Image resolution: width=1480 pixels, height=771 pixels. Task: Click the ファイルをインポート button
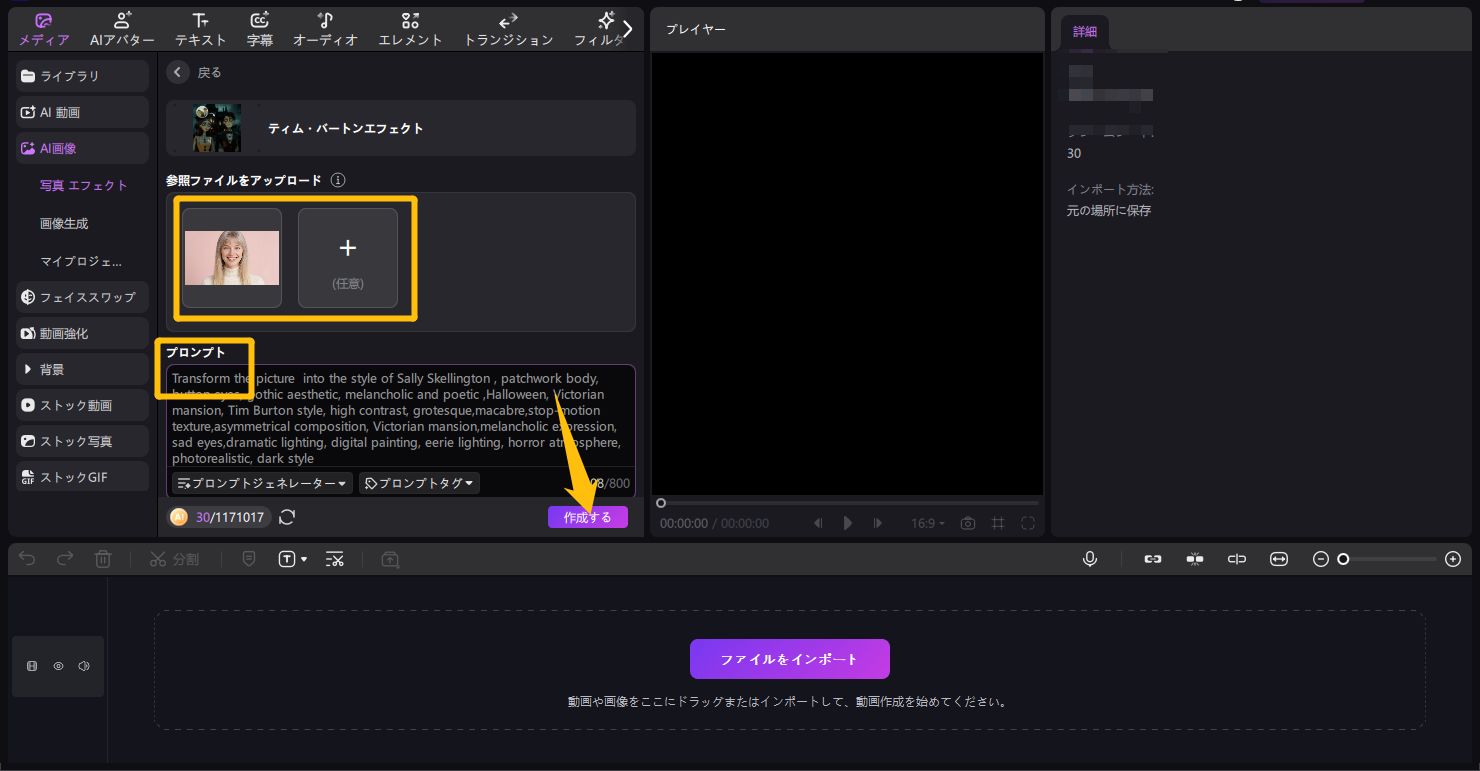pos(789,659)
